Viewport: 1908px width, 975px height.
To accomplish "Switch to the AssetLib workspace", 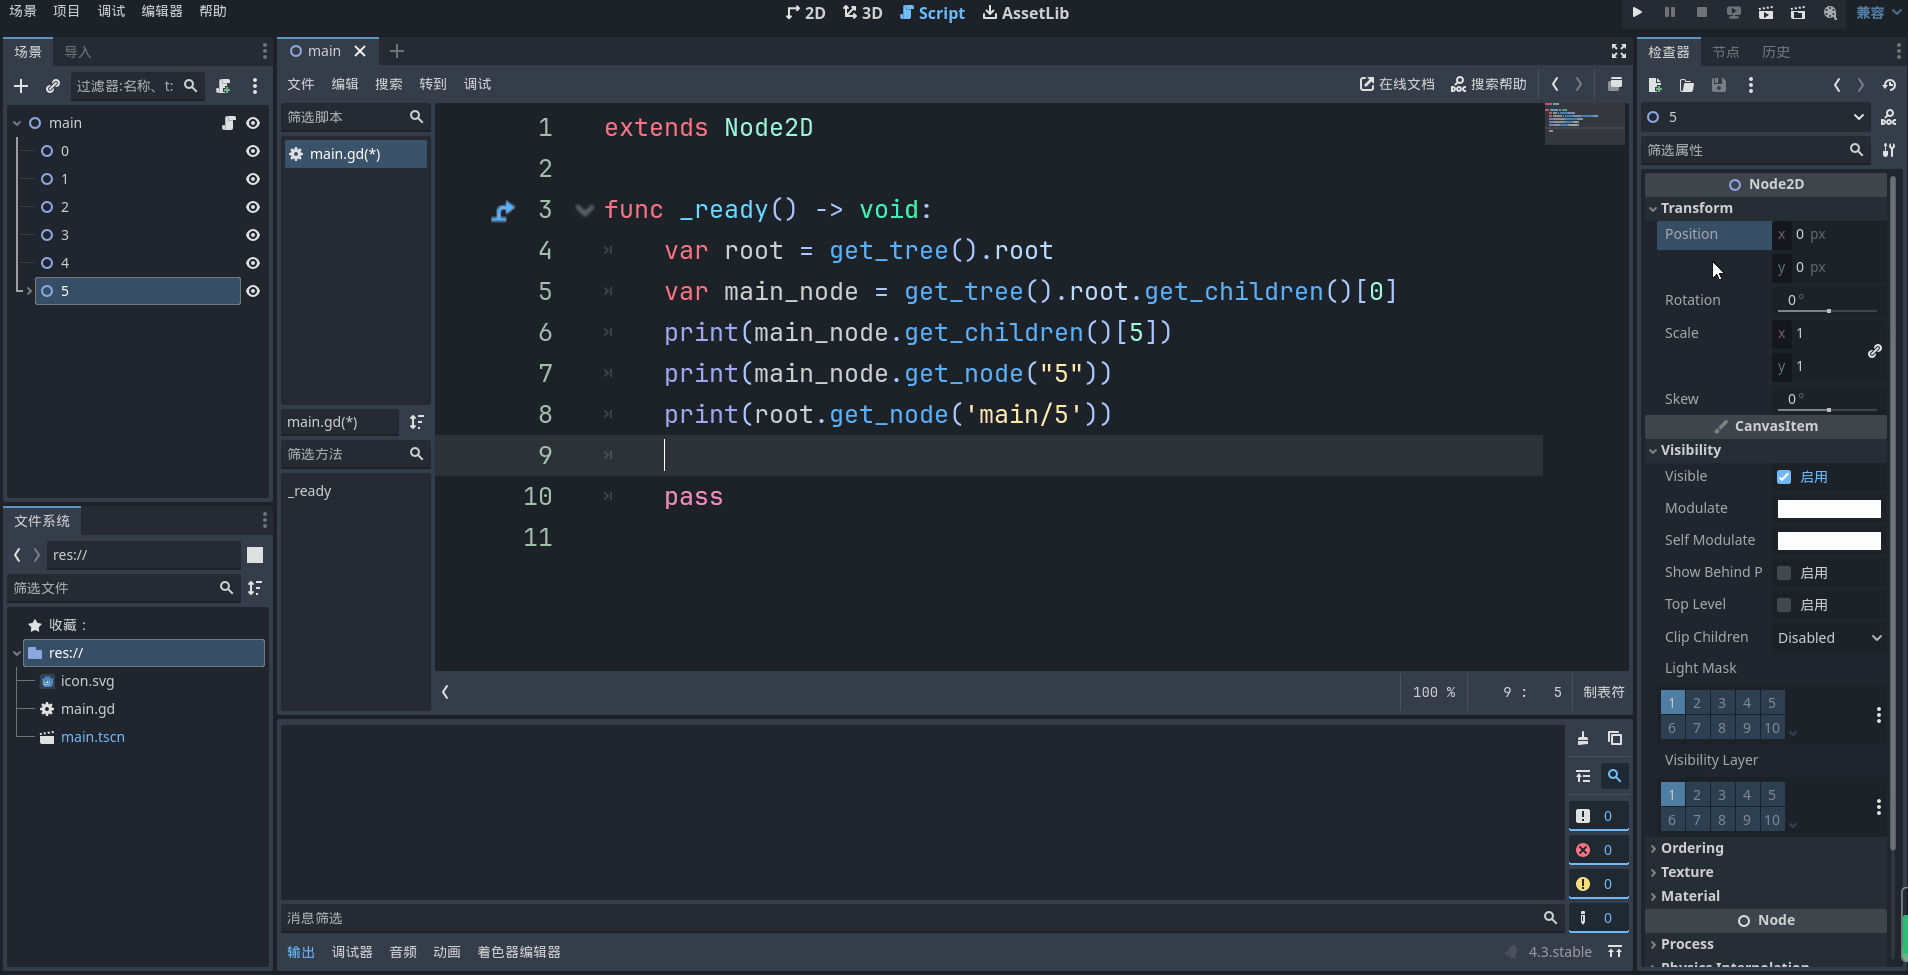I will tap(1026, 13).
